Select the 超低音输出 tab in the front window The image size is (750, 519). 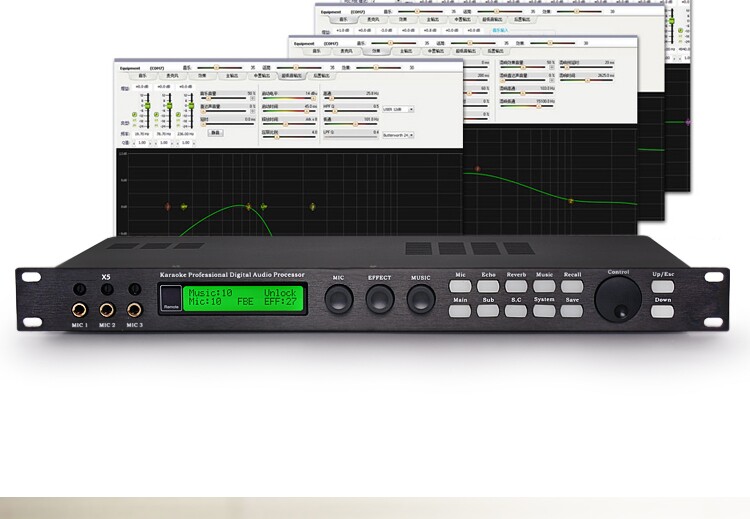click(x=291, y=76)
